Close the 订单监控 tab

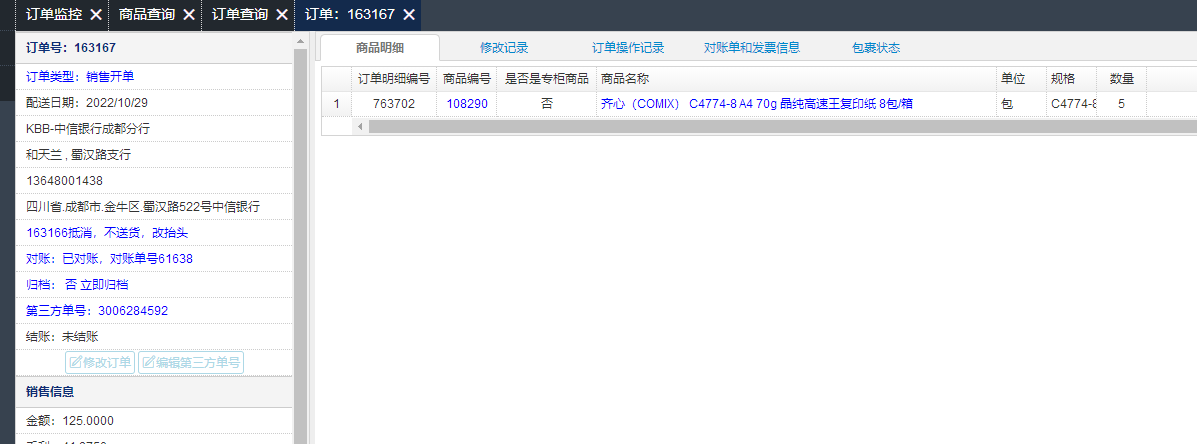95,14
